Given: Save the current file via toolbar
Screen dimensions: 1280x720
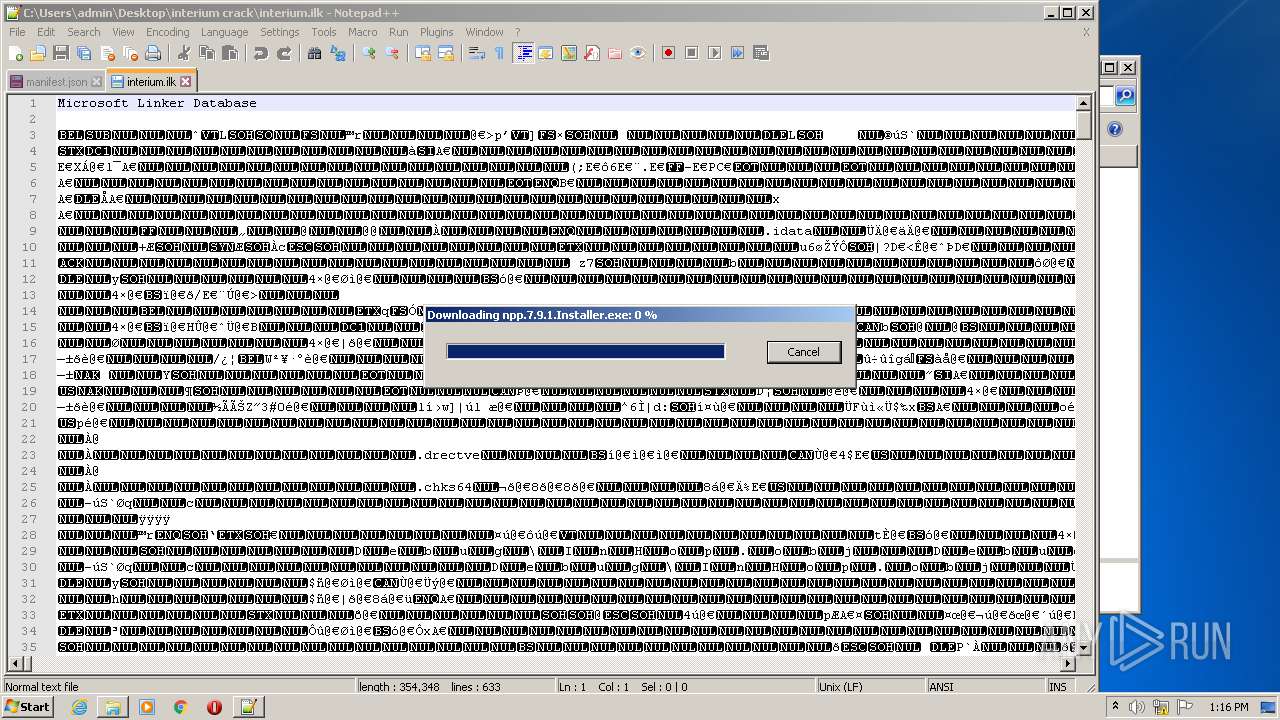Looking at the screenshot, I should tap(61, 53).
